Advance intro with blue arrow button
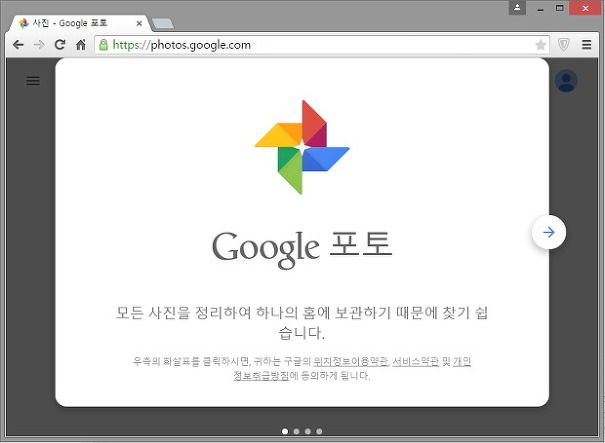Viewport: 605px width, 443px height. [x=549, y=232]
